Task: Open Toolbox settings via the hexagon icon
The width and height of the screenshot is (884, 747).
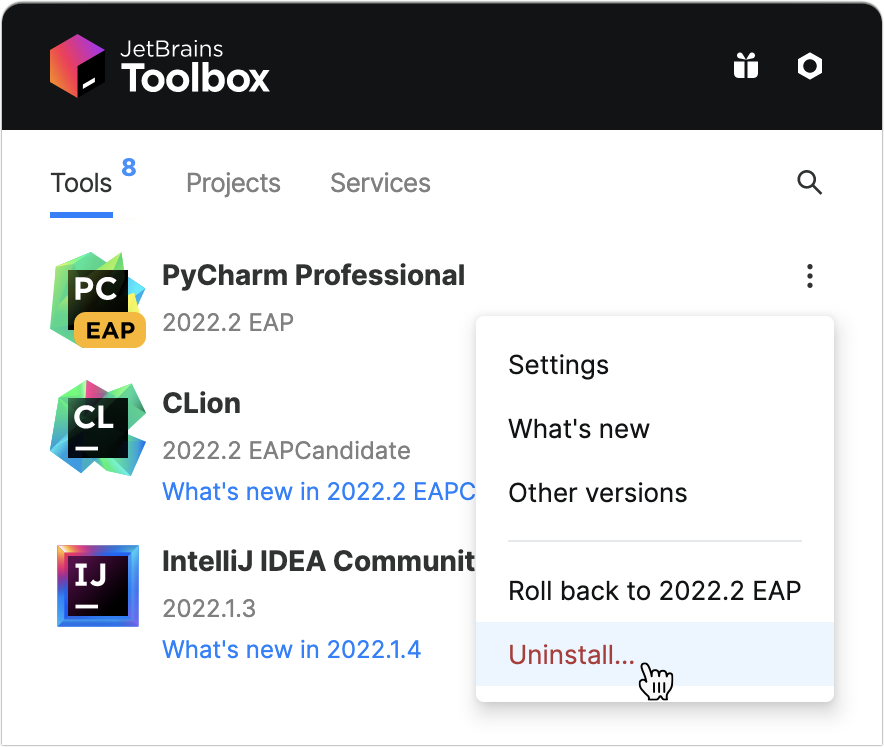Action: [810, 65]
